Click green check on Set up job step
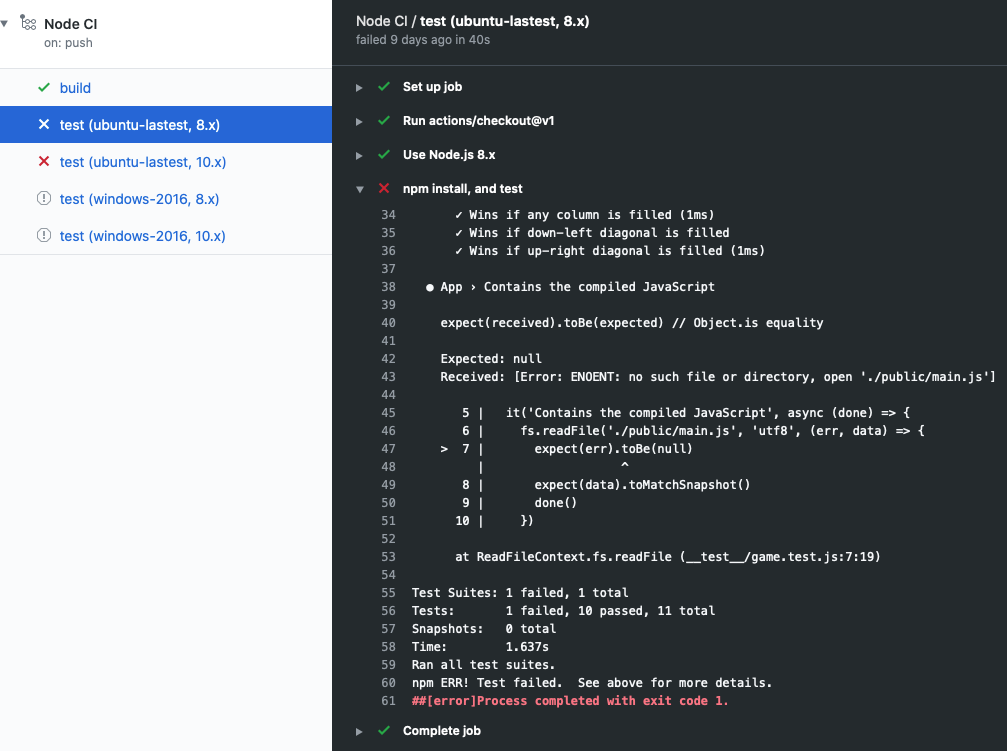This screenshot has height=751, width=1007. [x=383, y=87]
